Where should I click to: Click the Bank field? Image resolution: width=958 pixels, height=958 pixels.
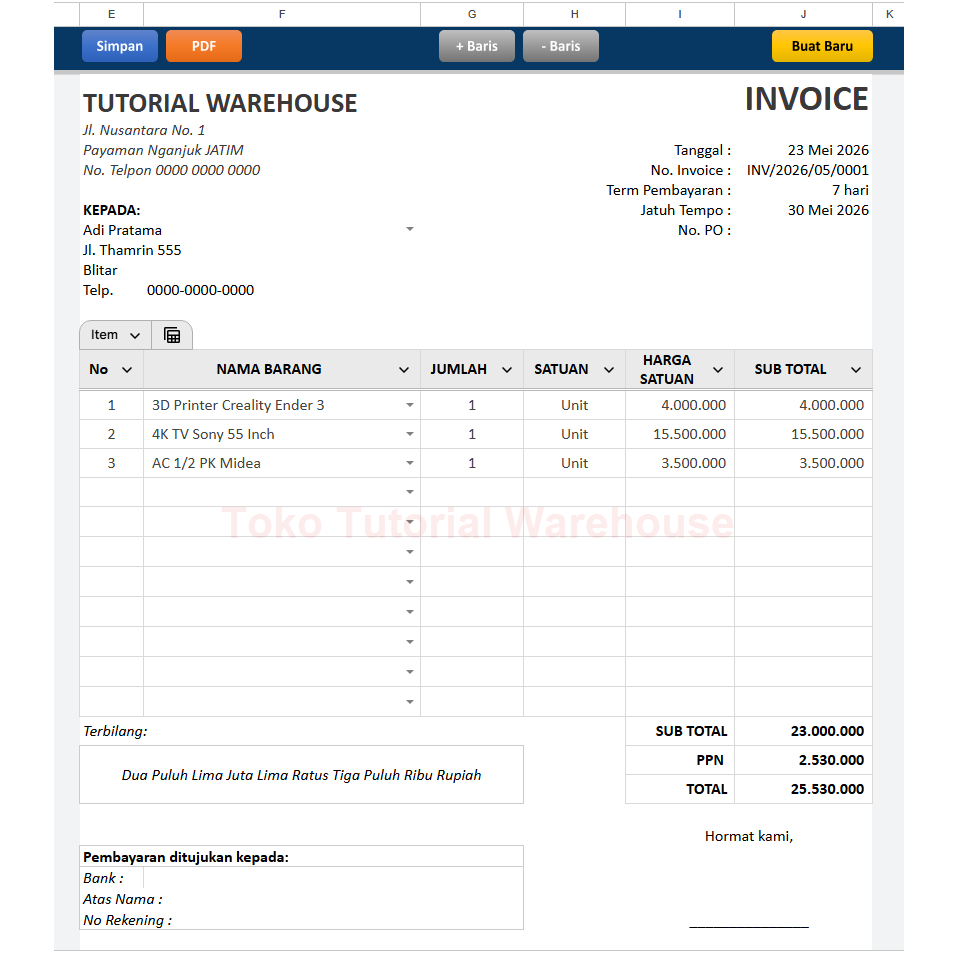tap(333, 878)
